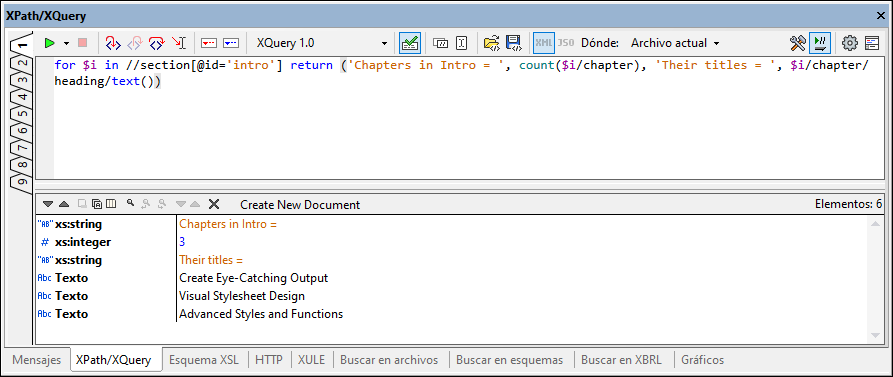
Task: Click the step over debugger icon
Action: [x=156, y=43]
